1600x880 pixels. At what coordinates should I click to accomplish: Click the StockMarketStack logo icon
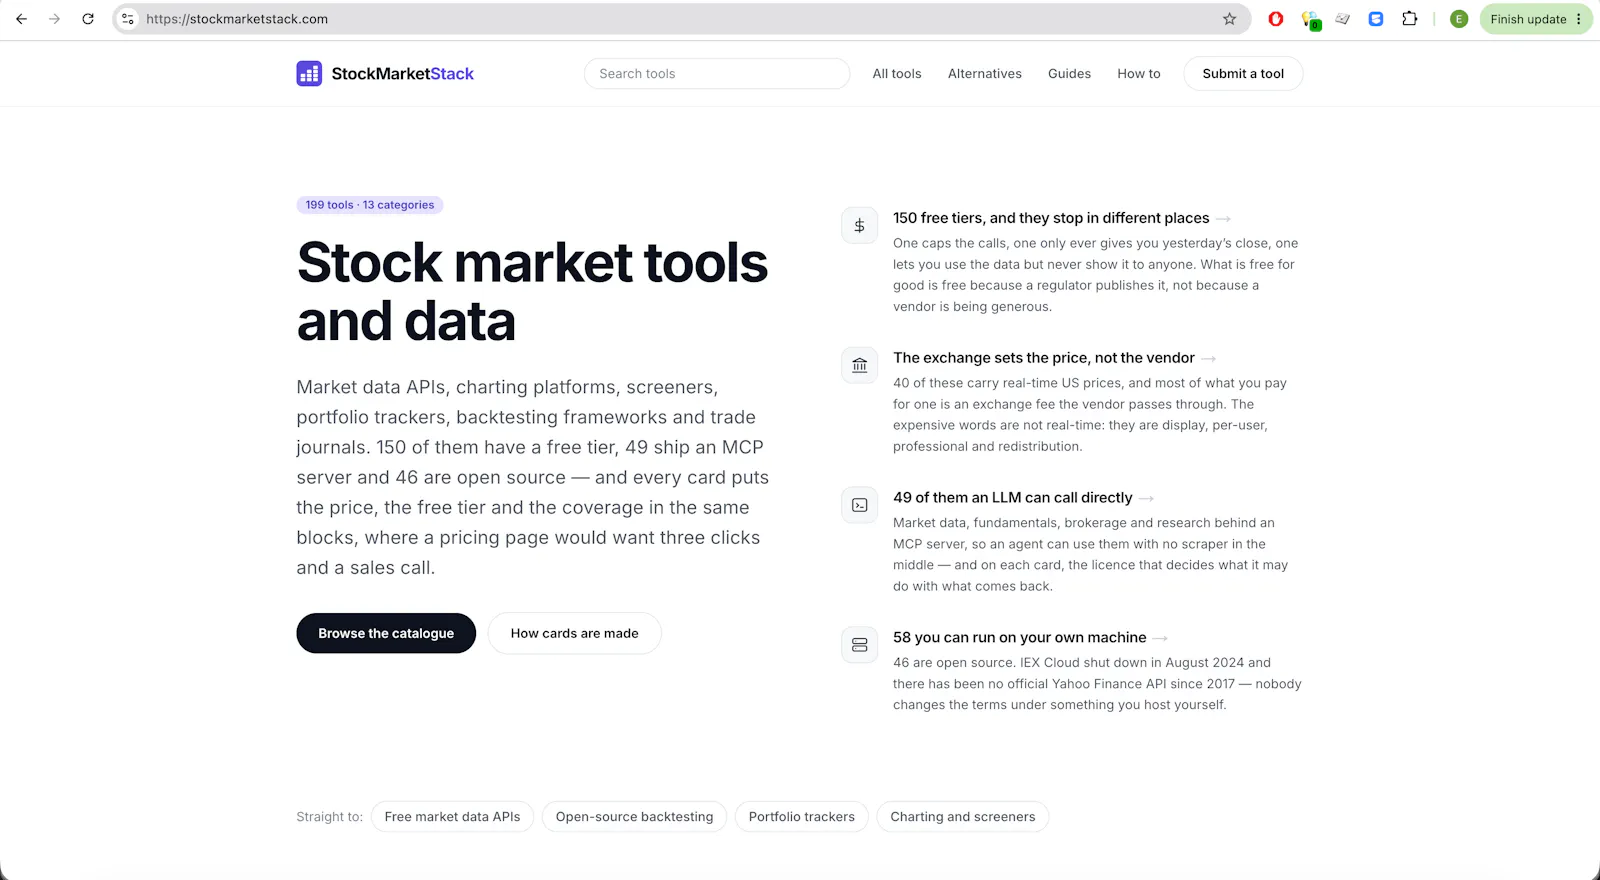(309, 74)
